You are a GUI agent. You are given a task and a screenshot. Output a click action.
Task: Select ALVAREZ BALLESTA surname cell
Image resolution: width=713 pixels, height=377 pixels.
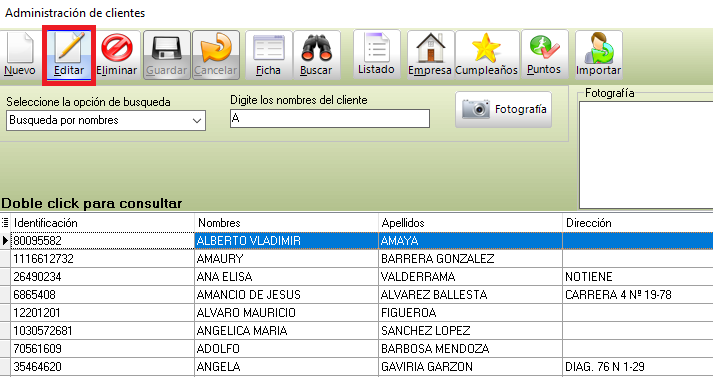tap(470, 295)
